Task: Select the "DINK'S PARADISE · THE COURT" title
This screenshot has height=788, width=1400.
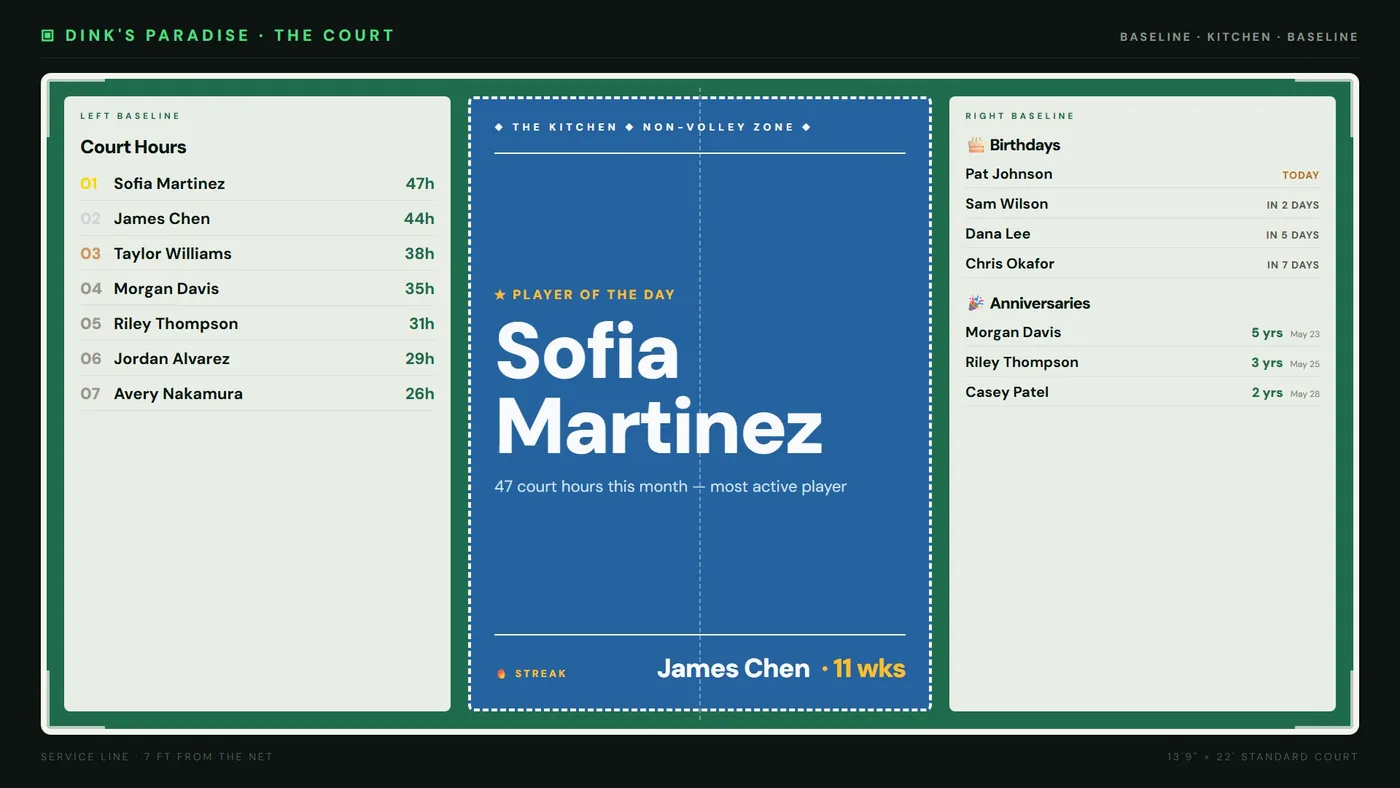Action: click(x=230, y=36)
